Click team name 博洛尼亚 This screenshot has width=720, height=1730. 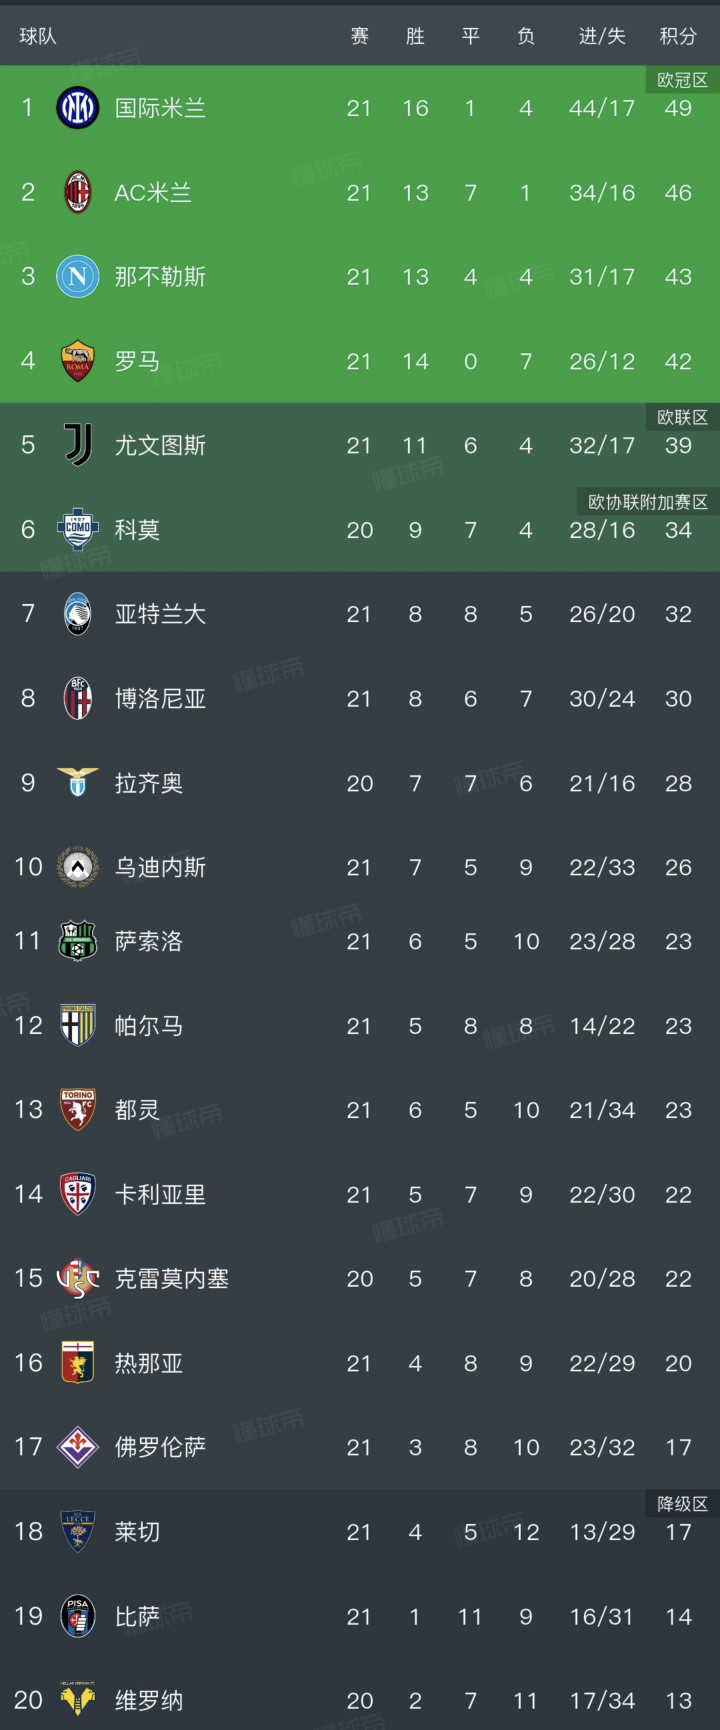click(x=160, y=699)
